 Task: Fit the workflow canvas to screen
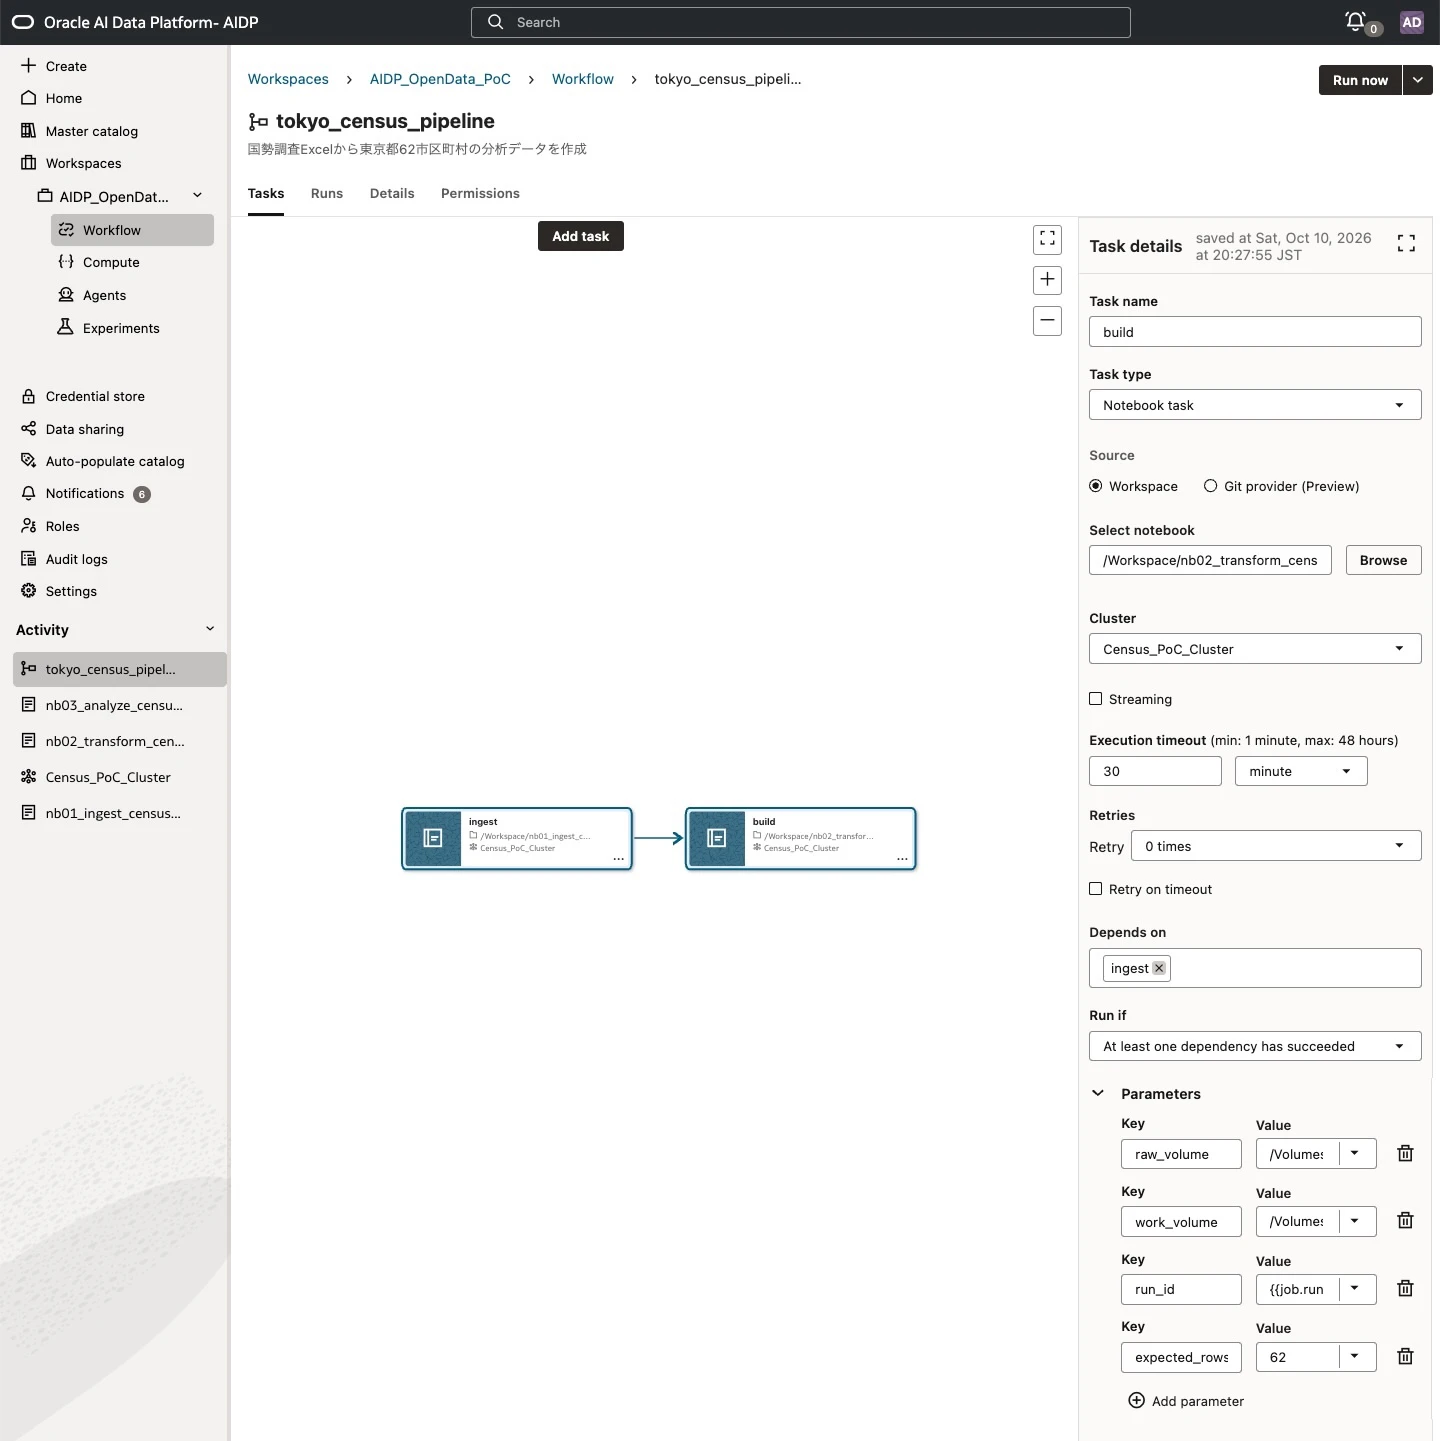pos(1047,239)
